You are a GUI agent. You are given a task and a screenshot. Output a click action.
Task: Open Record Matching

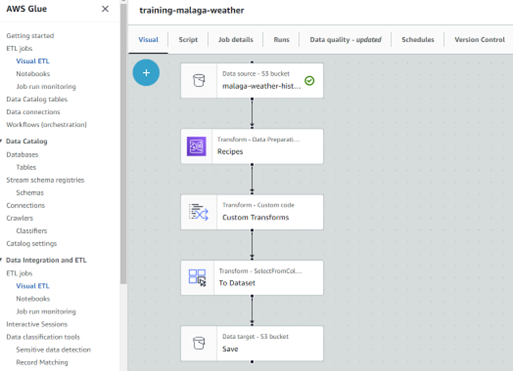(x=42, y=362)
